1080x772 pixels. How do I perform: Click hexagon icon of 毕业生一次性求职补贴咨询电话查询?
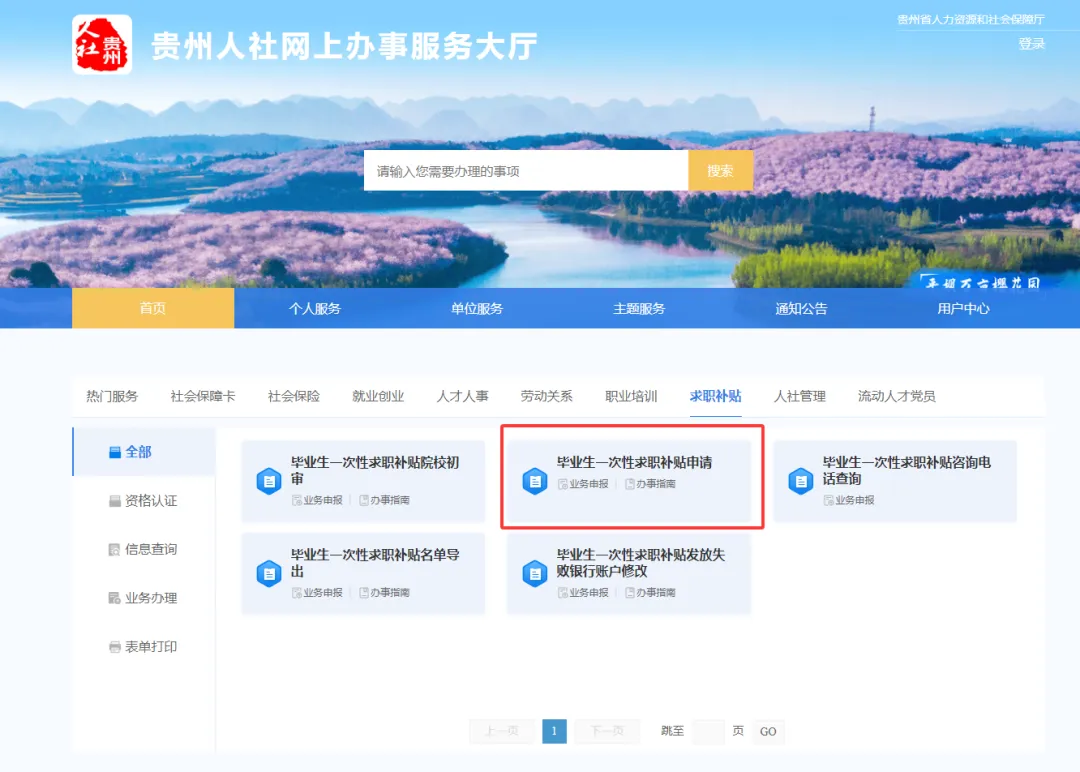(800, 481)
